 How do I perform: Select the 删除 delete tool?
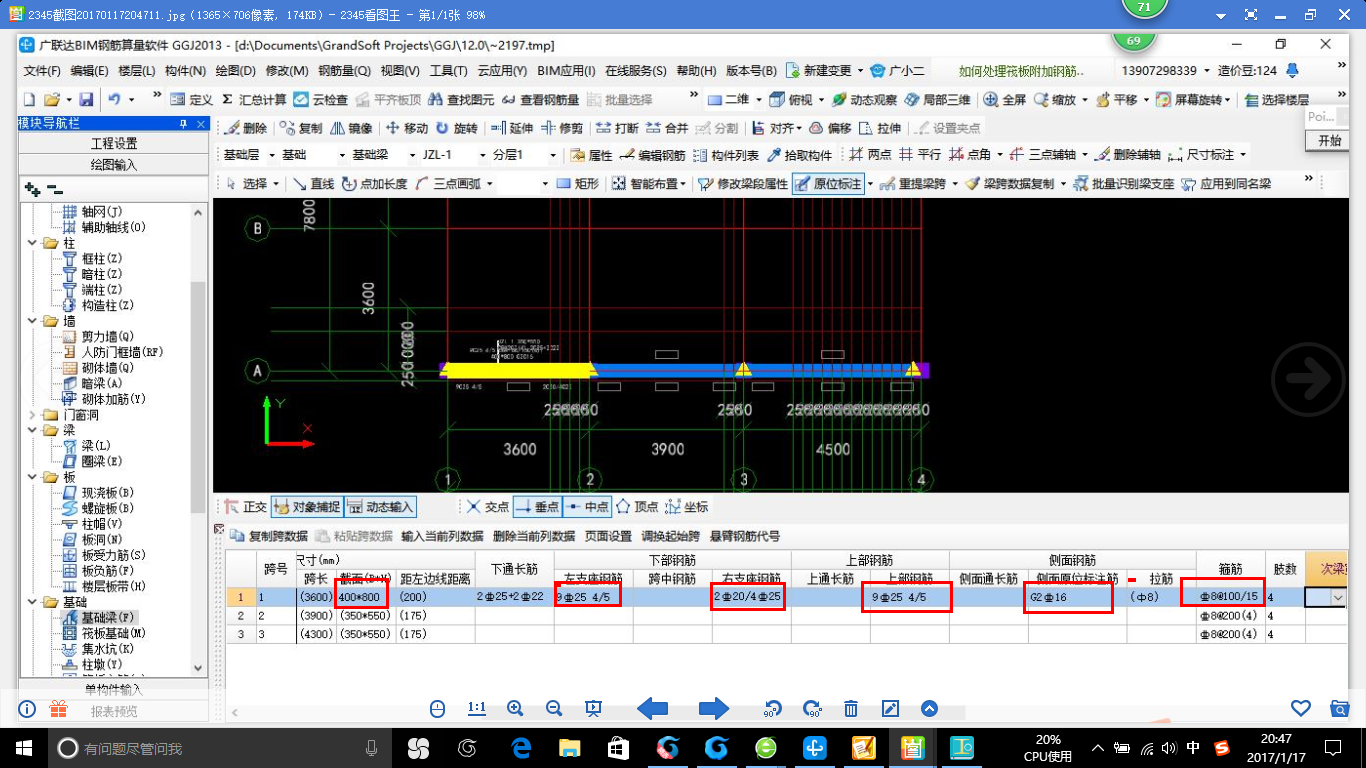tap(246, 128)
